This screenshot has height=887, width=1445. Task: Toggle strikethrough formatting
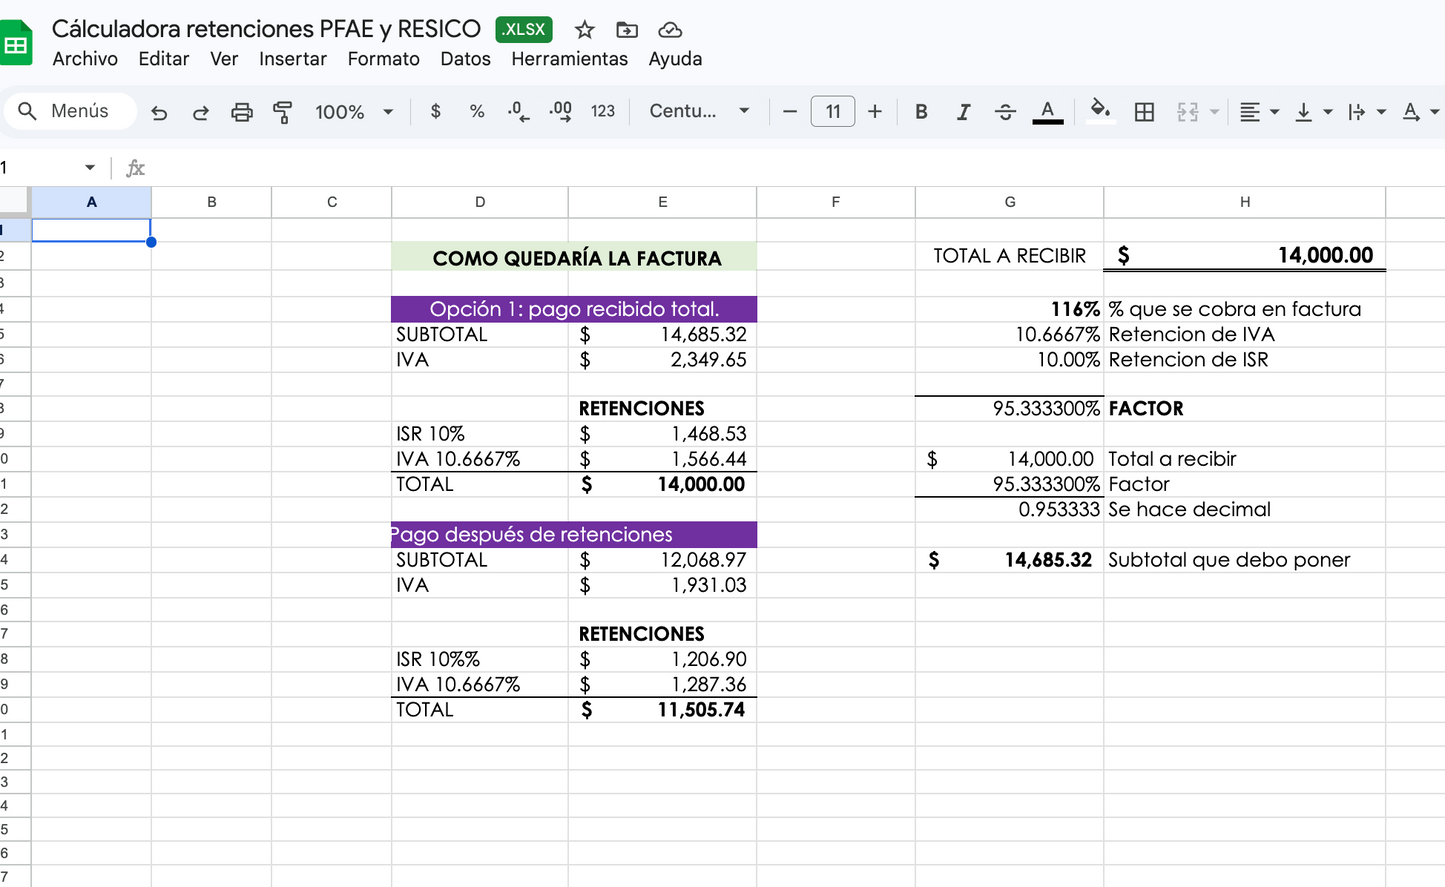pyautogui.click(x=1005, y=112)
